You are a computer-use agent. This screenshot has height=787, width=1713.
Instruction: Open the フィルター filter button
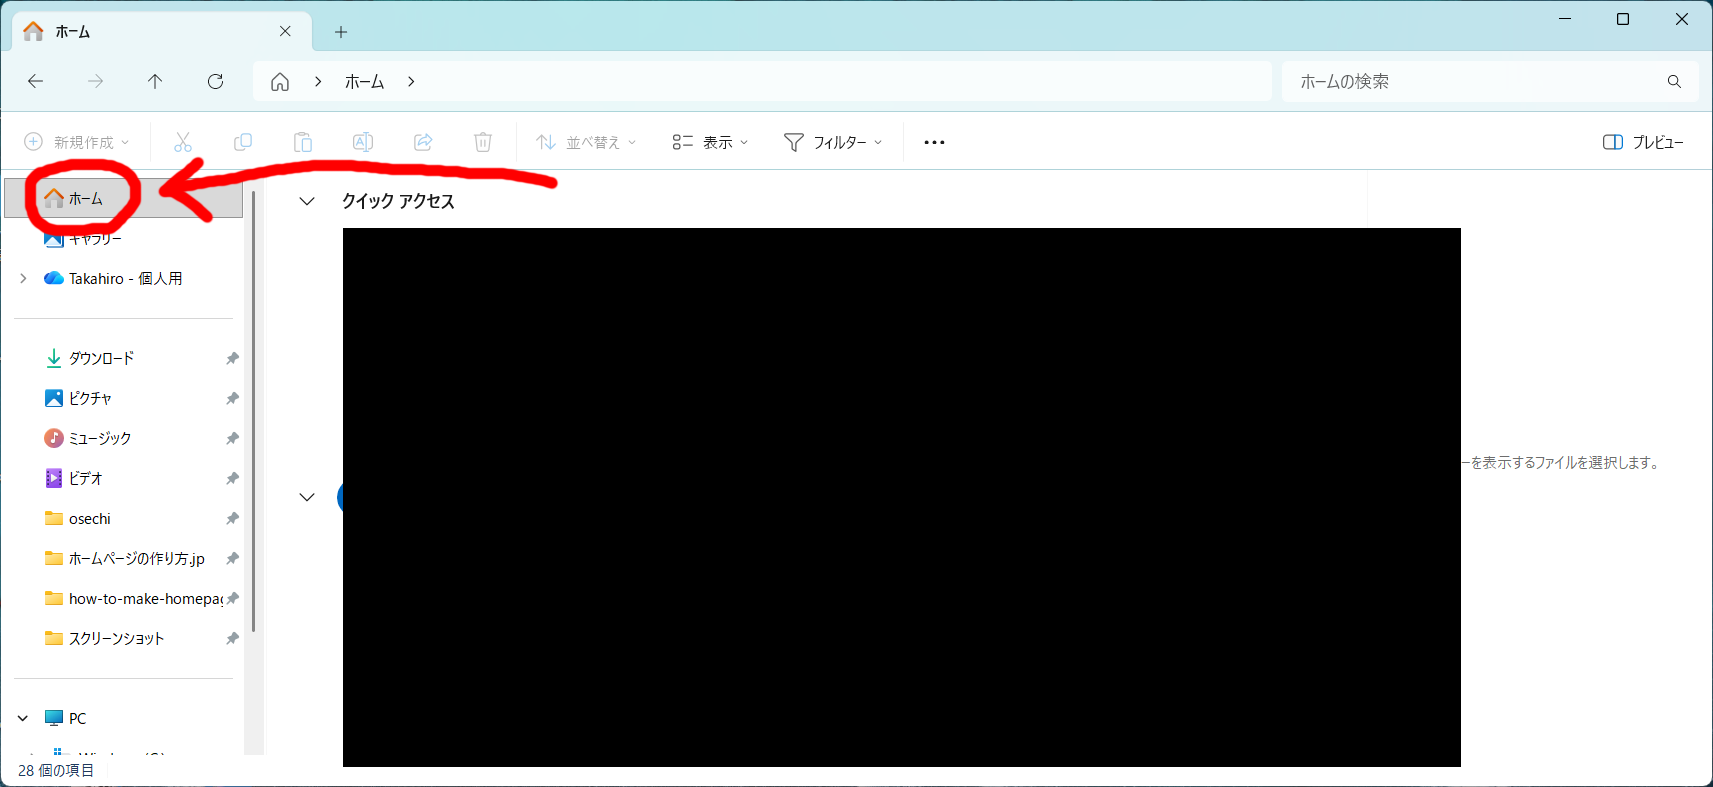[x=833, y=142]
